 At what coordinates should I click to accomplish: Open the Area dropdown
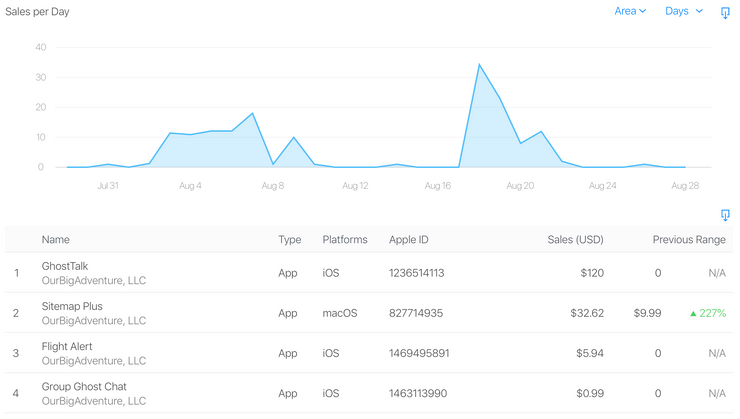(x=630, y=11)
